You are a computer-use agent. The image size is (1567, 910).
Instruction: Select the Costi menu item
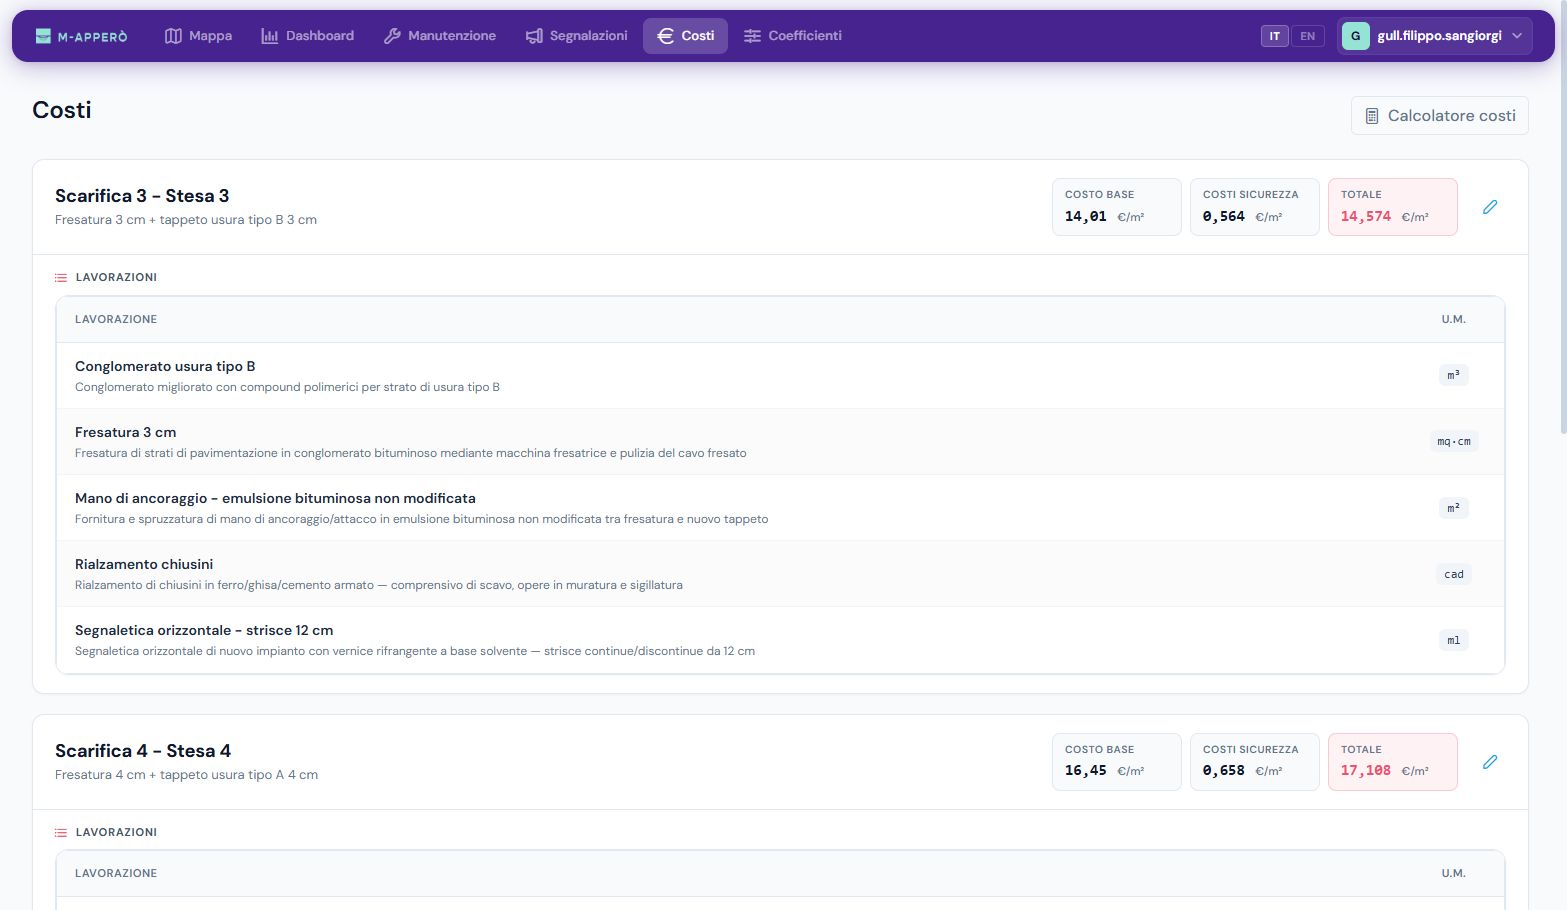click(x=685, y=36)
